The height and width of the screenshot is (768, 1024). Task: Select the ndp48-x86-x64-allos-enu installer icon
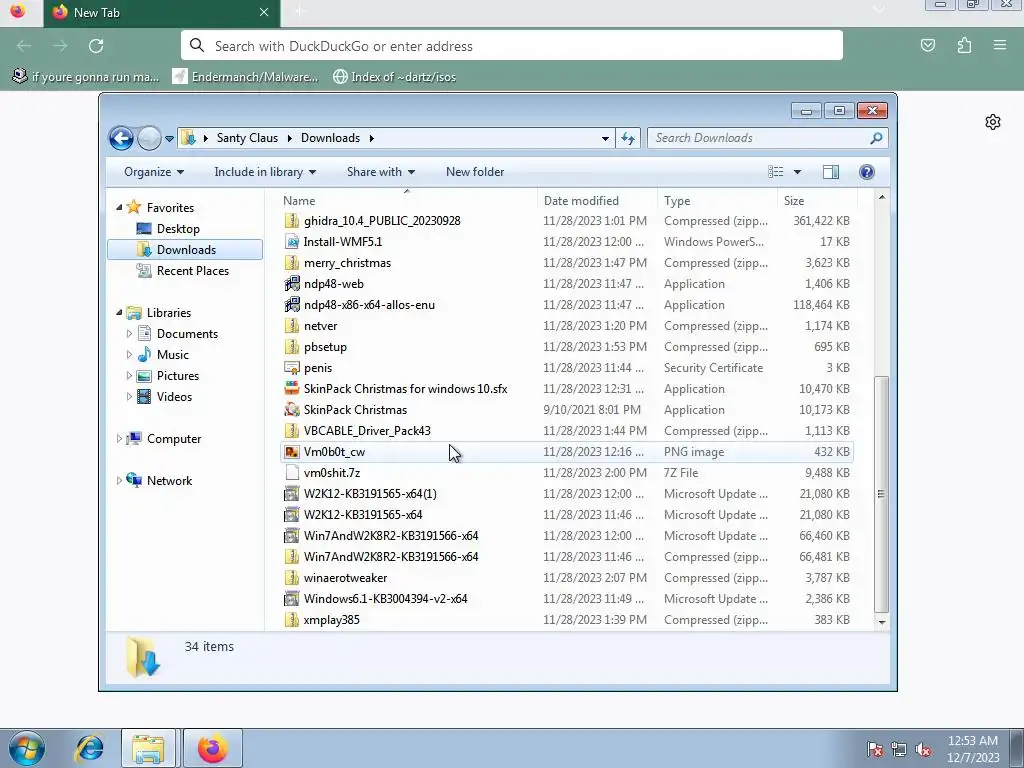[x=292, y=304]
